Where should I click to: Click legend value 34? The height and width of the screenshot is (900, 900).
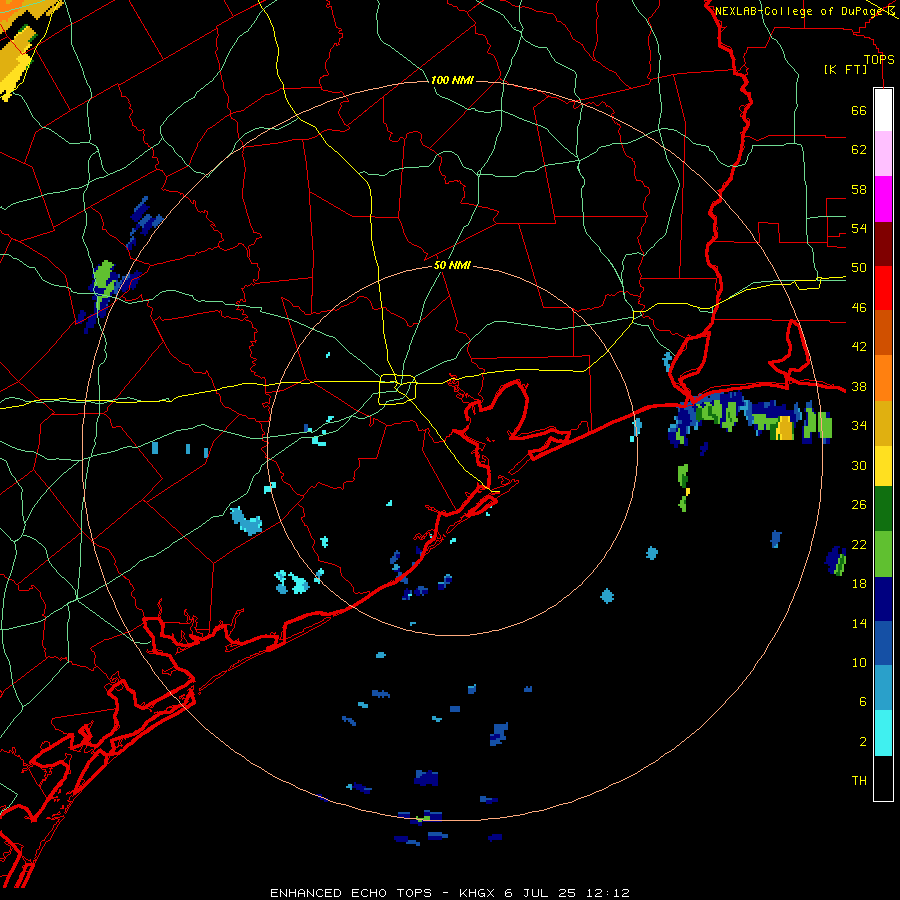coord(859,426)
